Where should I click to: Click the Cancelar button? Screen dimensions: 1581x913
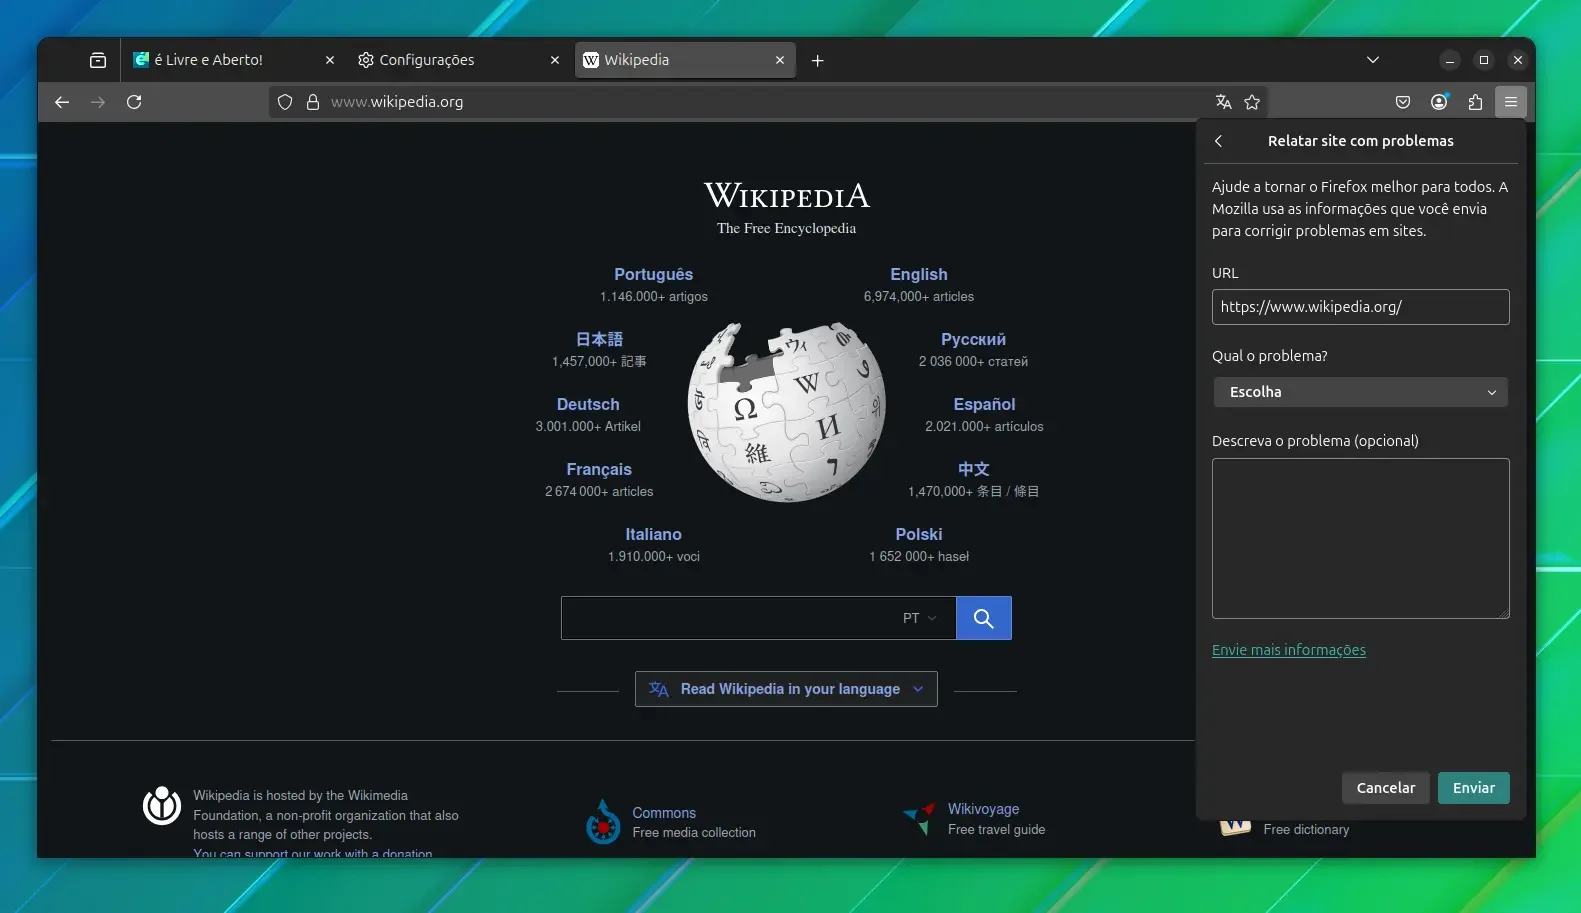pos(1386,788)
